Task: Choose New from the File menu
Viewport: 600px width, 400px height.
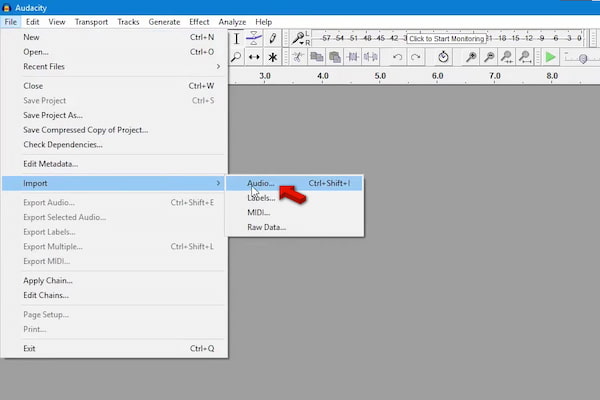Action: 114,37
